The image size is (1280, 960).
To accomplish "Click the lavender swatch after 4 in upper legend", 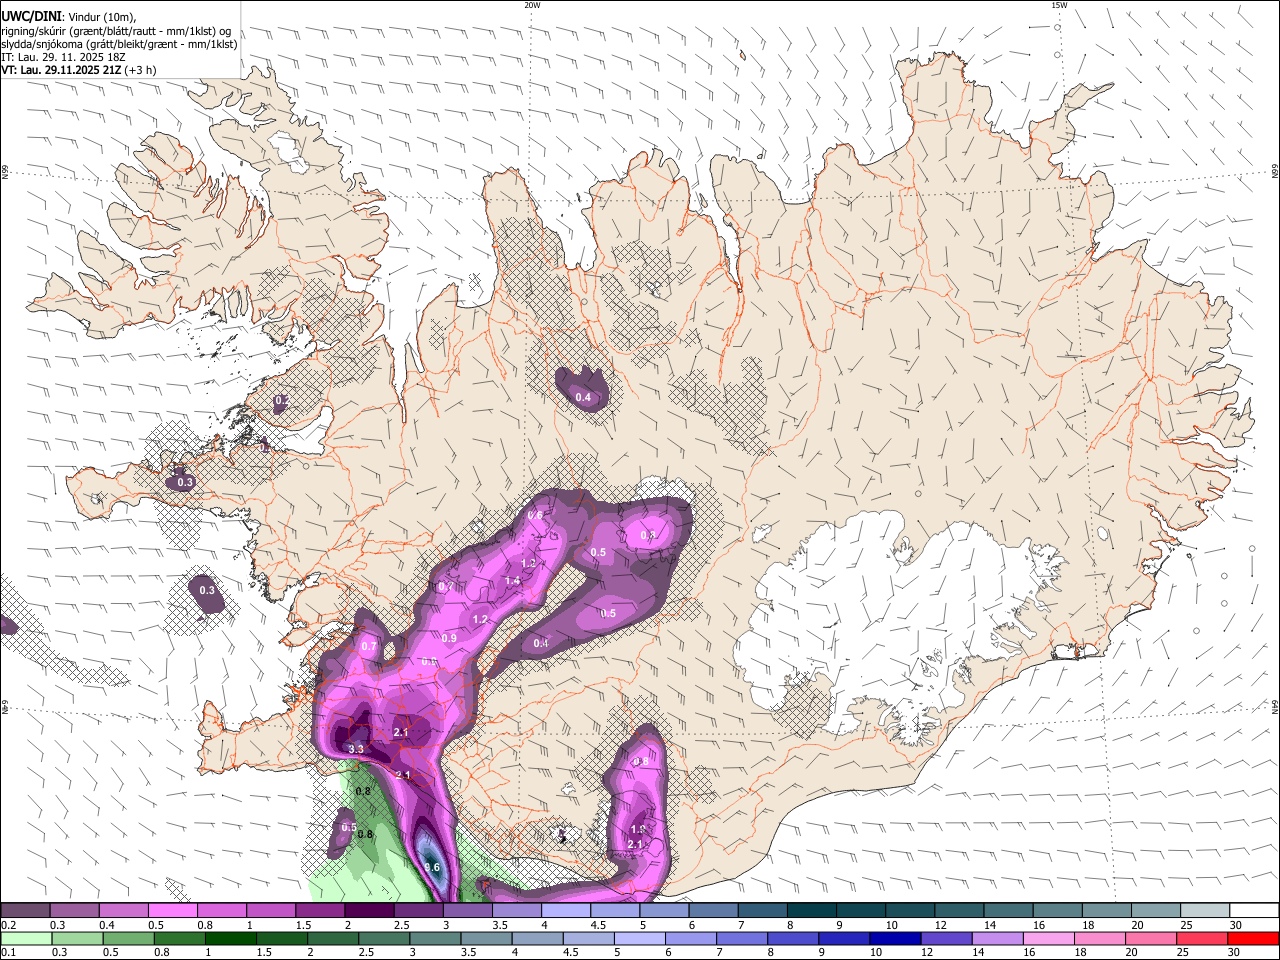I will click(x=565, y=910).
